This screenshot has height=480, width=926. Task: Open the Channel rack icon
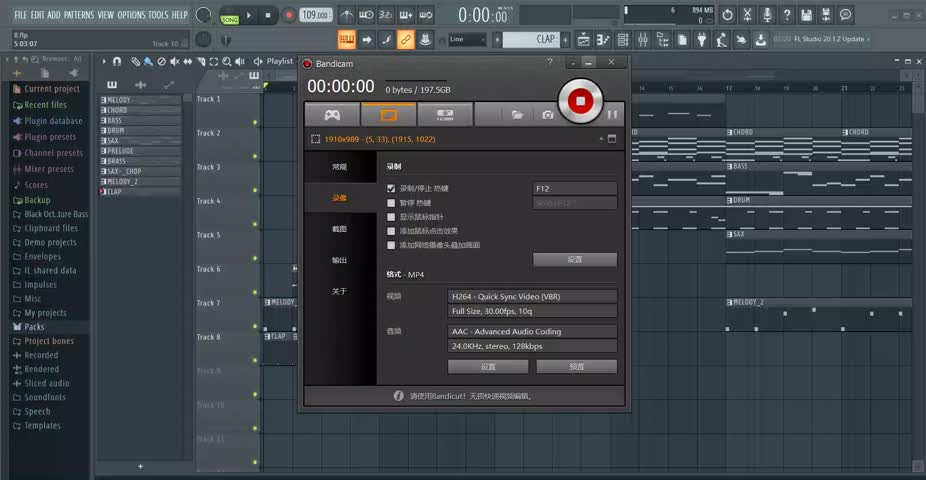point(622,40)
